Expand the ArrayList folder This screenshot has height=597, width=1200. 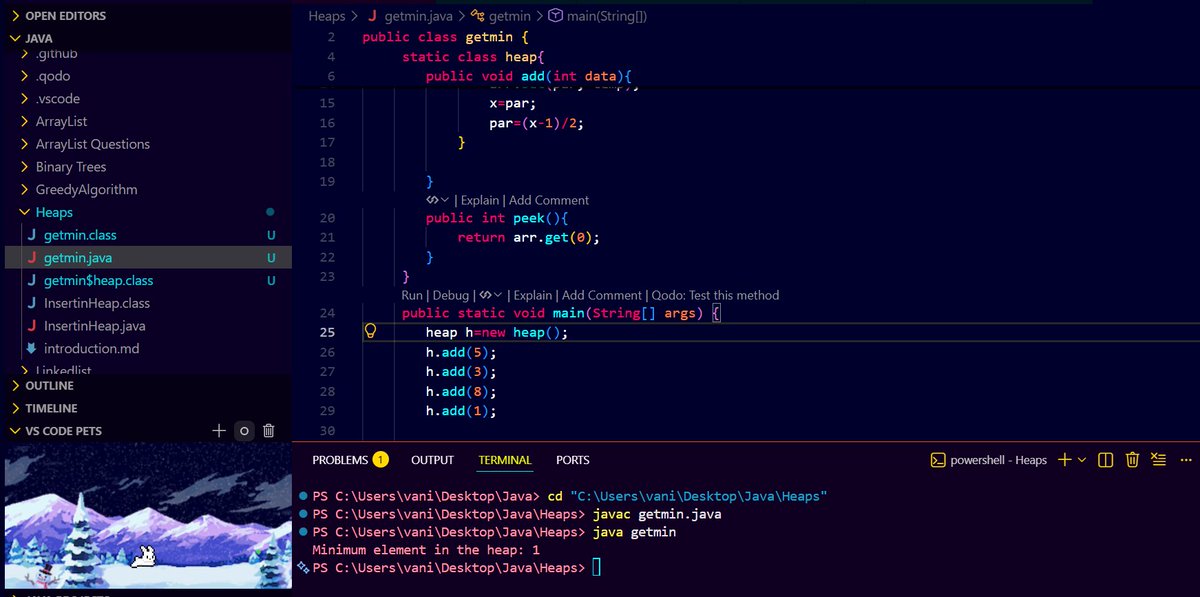coord(26,121)
